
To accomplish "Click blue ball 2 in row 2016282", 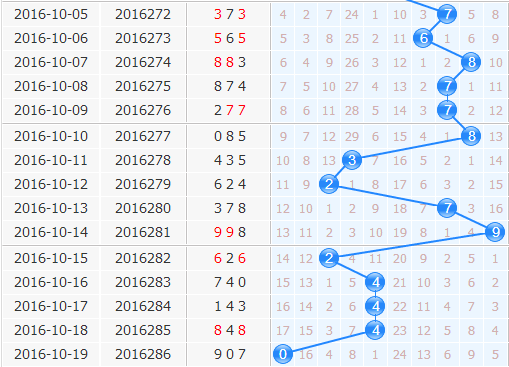I will tap(329, 258).
